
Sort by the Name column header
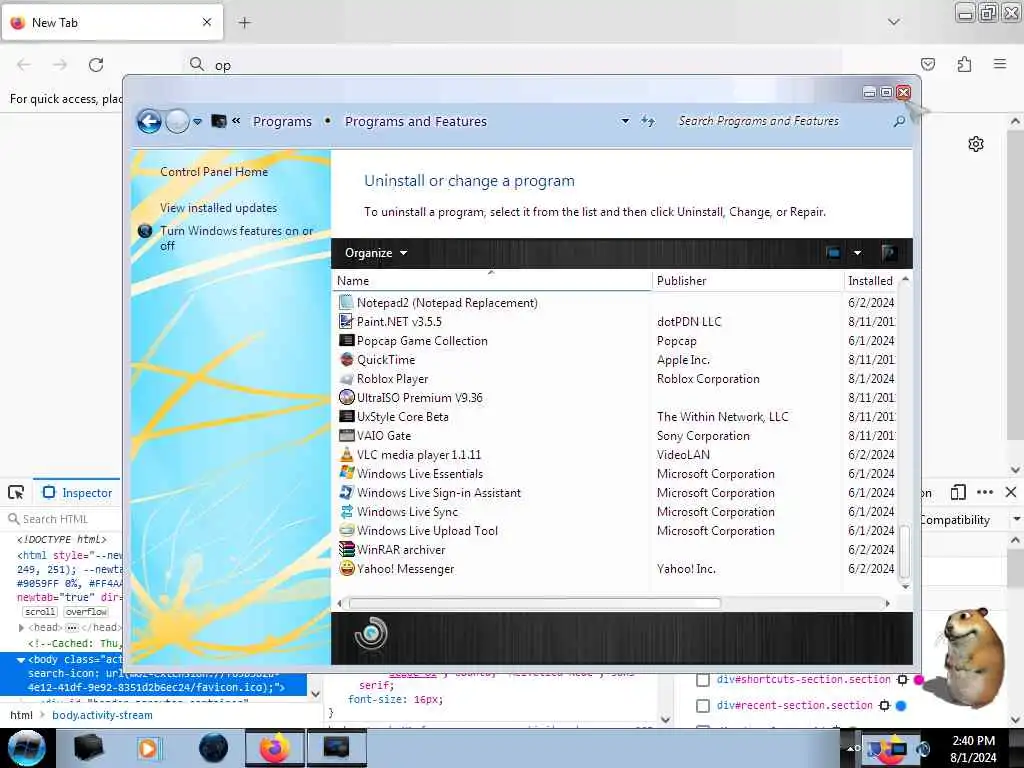tap(492, 281)
